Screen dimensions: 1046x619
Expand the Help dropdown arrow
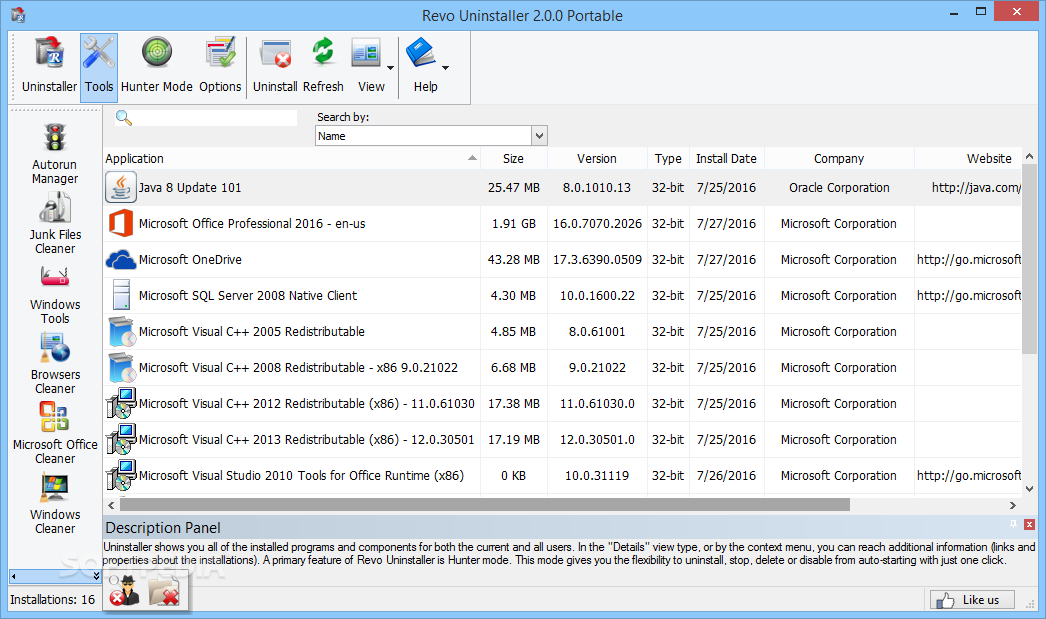(x=446, y=67)
